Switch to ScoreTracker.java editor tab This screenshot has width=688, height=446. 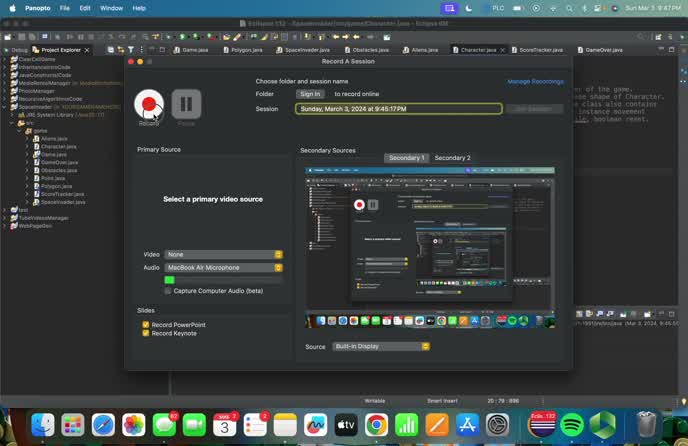click(537, 50)
